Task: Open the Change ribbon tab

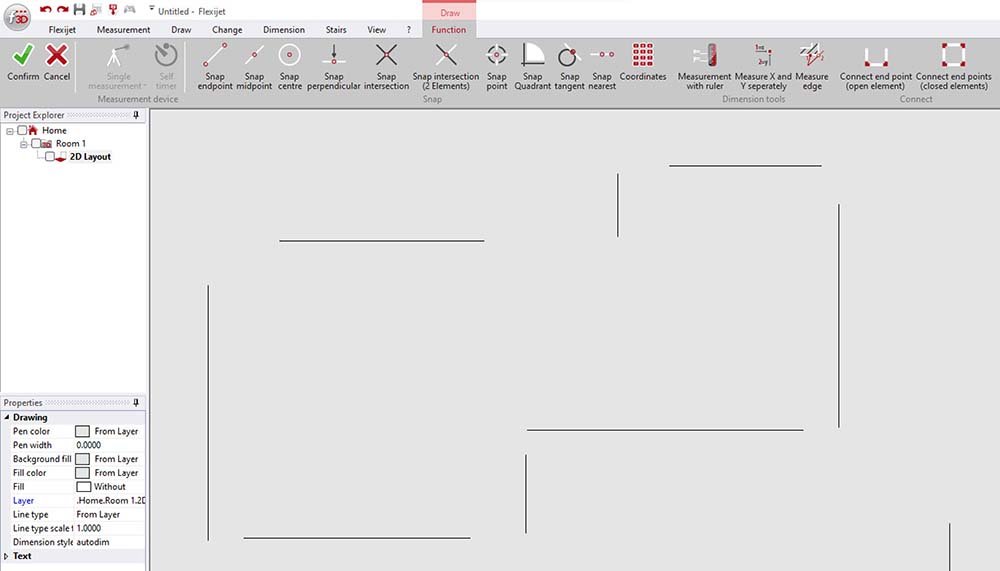Action: coord(227,29)
